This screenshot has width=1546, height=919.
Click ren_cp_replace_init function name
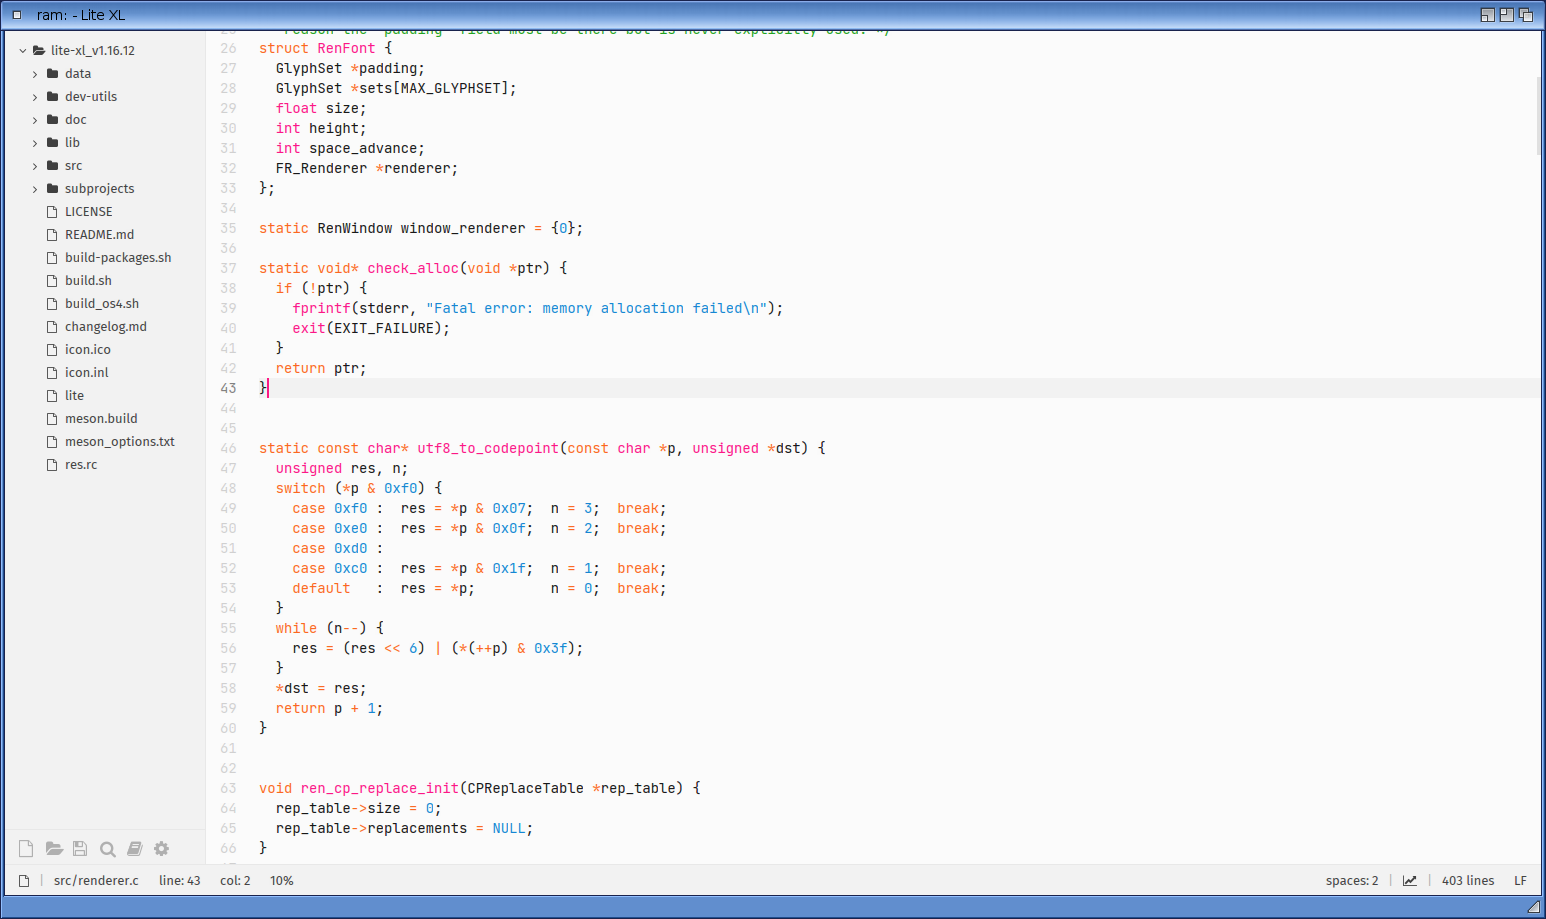coord(380,789)
